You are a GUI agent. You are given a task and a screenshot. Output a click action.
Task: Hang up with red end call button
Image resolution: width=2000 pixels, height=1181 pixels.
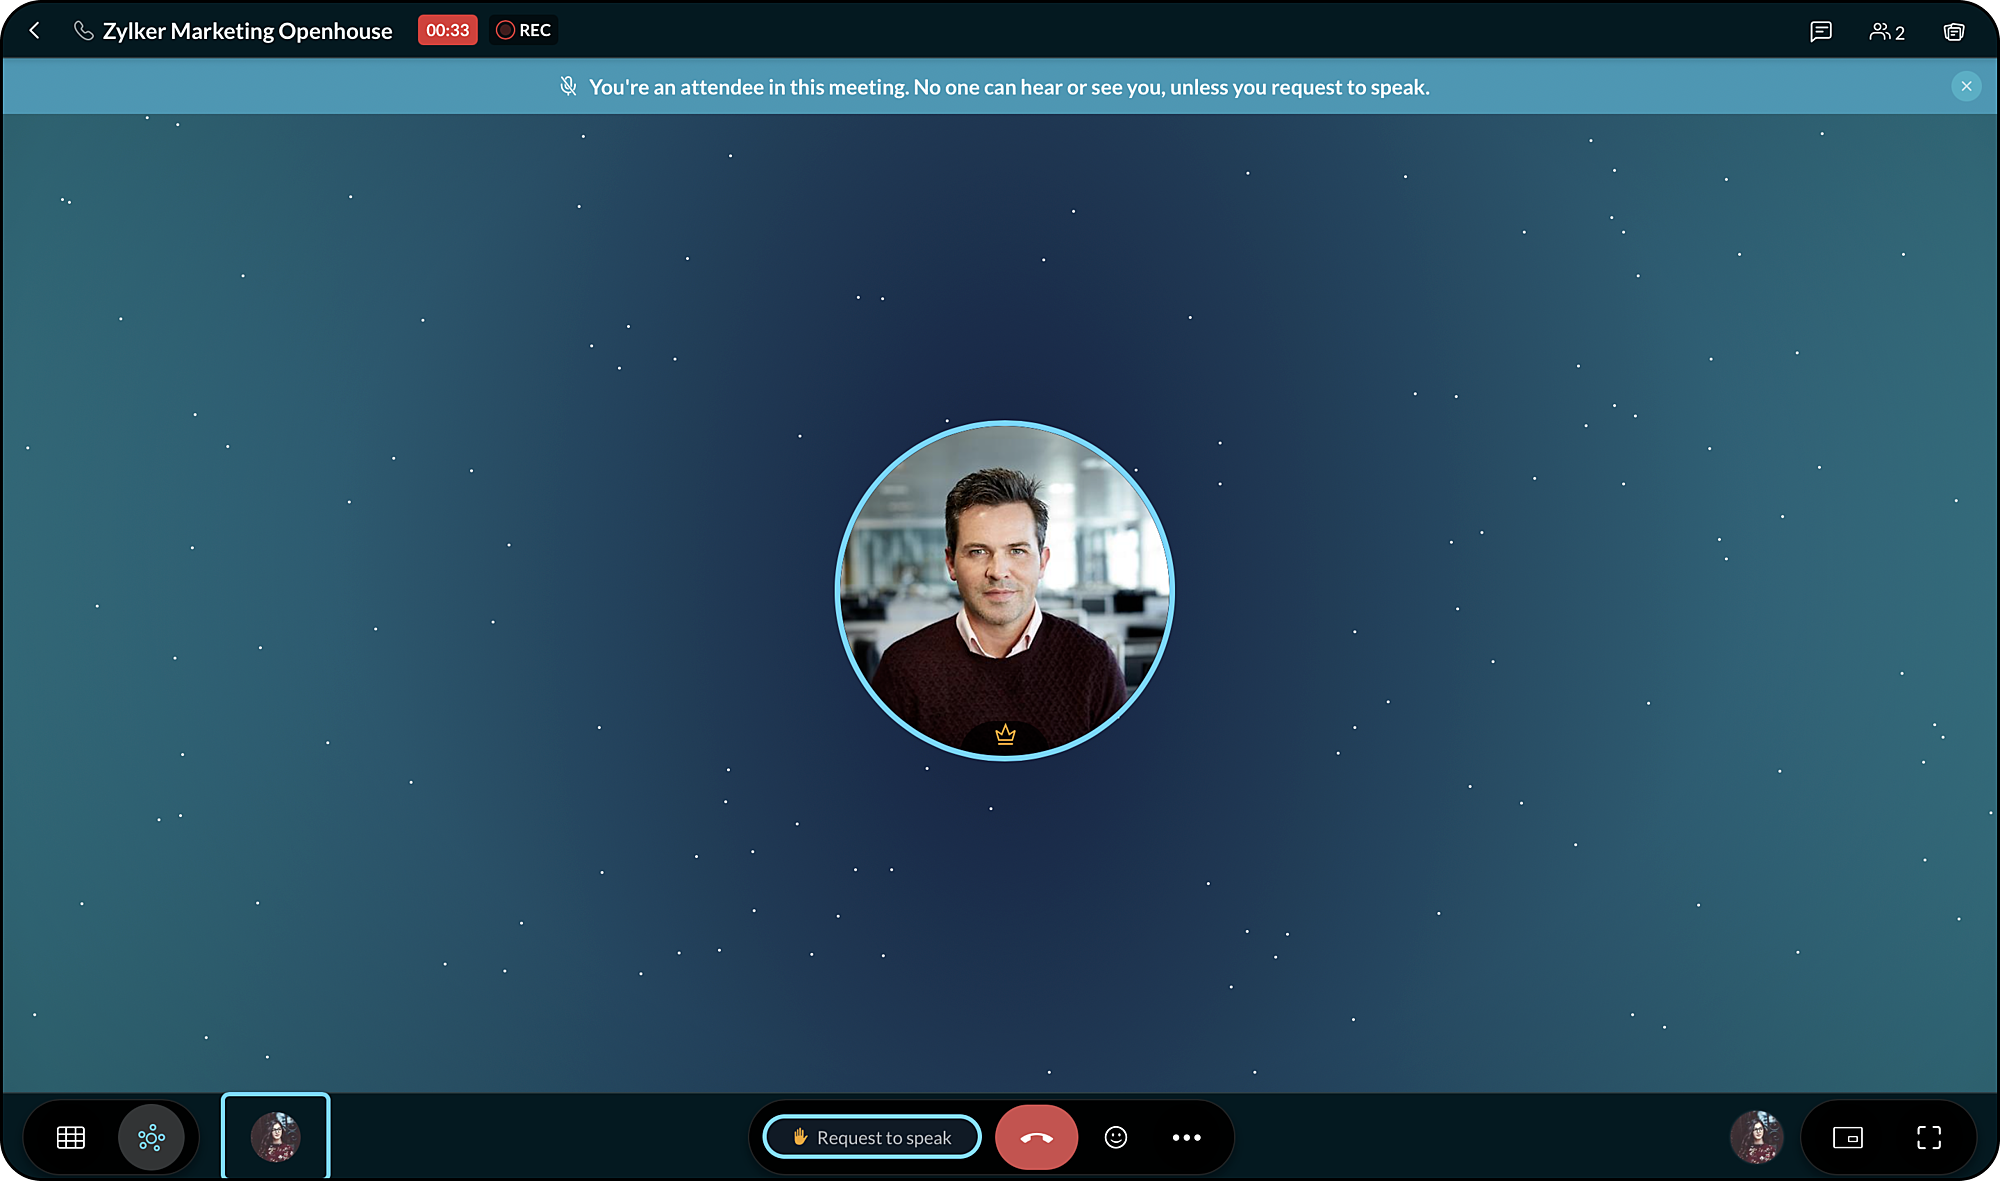click(x=1036, y=1137)
